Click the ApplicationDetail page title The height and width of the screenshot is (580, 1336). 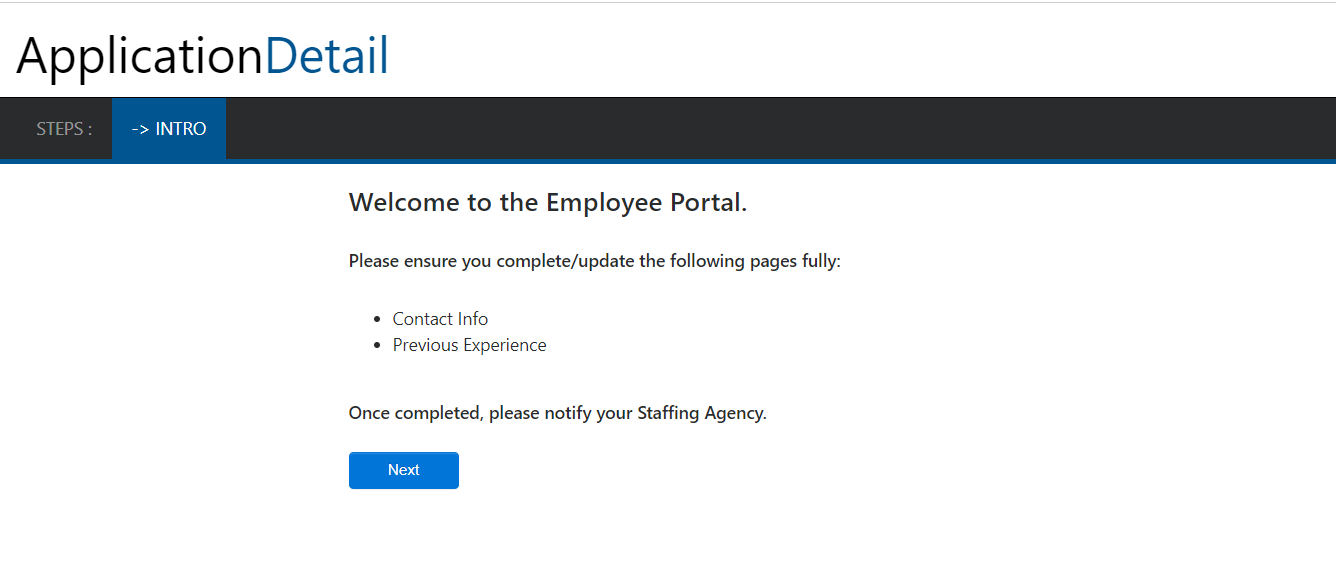203,56
